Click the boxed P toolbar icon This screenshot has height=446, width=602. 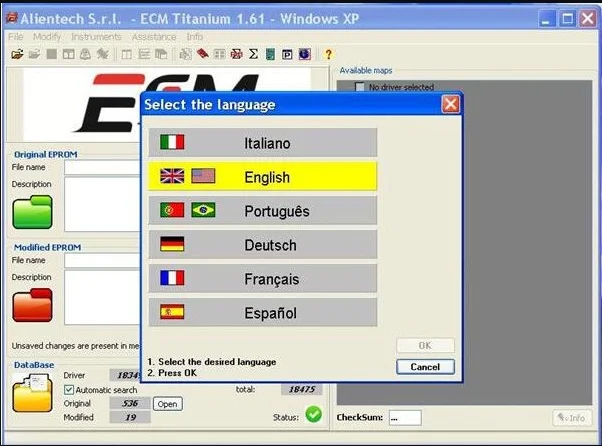click(x=287, y=55)
